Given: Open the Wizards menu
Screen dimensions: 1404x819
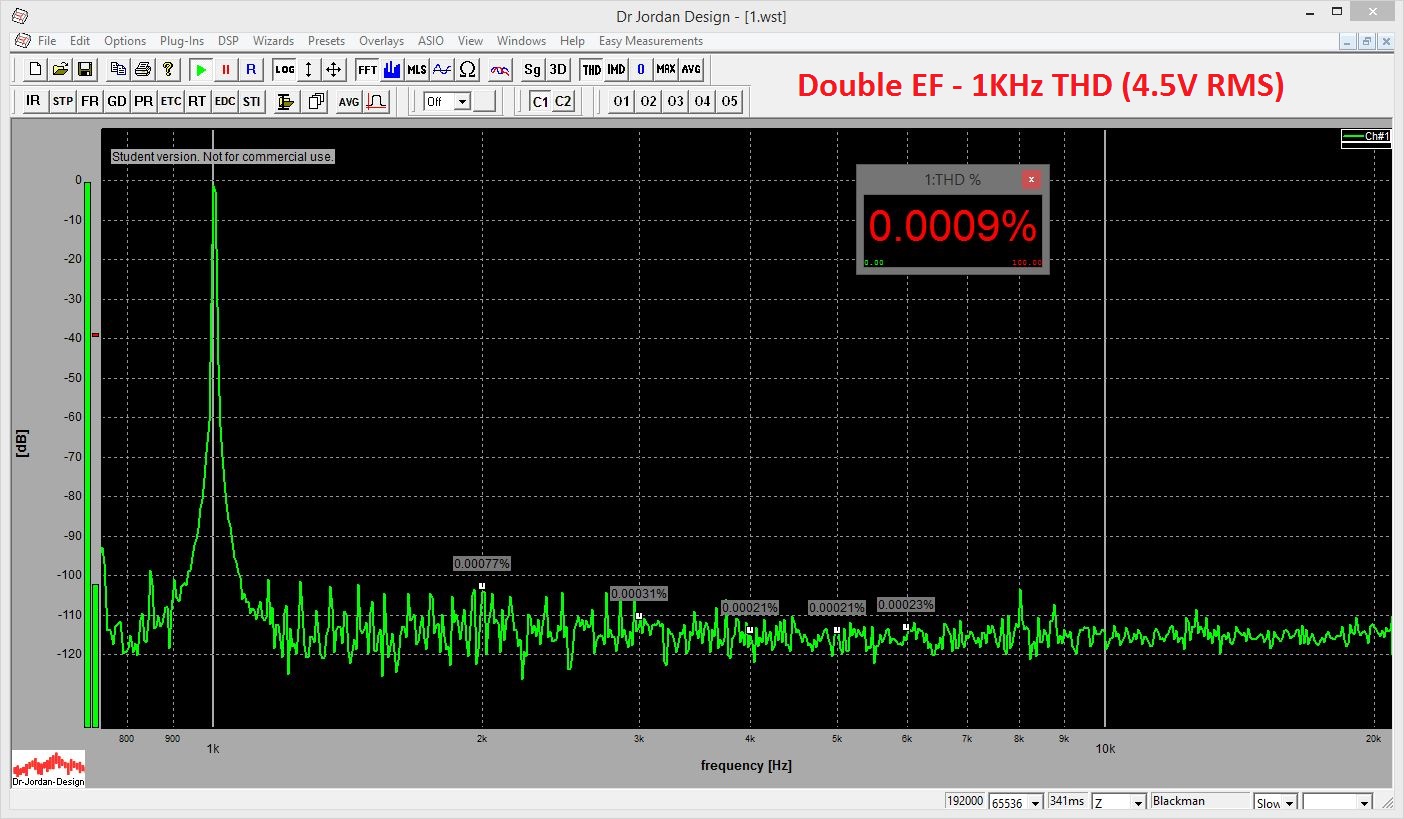Looking at the screenshot, I should pos(273,41).
